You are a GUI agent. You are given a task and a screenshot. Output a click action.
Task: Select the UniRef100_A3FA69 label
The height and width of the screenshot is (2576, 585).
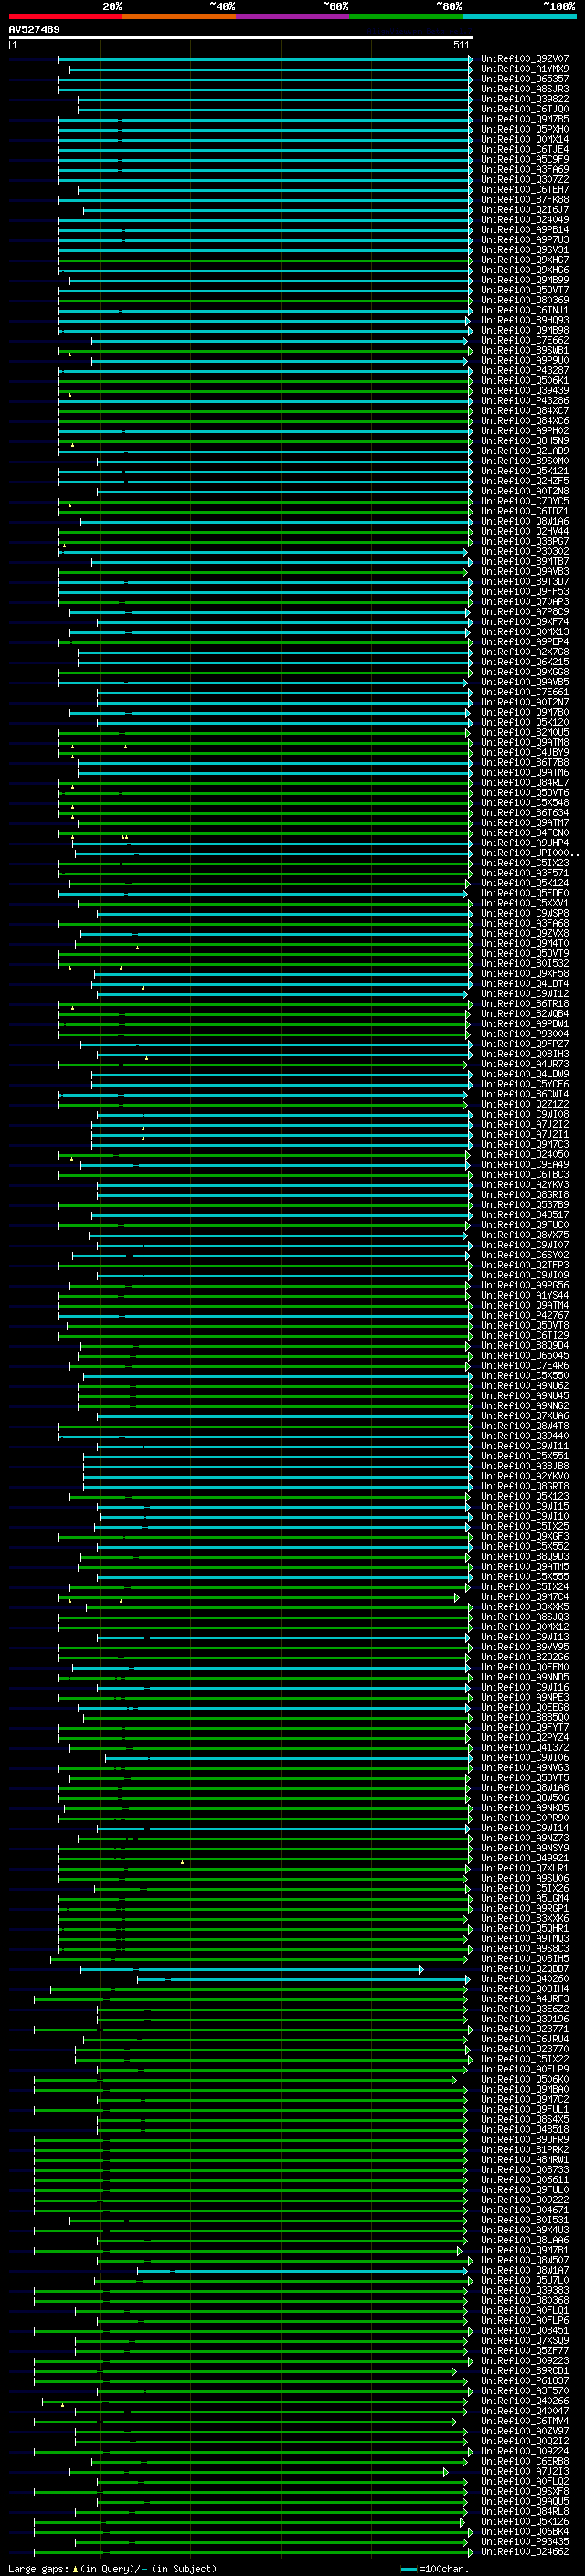525,169
